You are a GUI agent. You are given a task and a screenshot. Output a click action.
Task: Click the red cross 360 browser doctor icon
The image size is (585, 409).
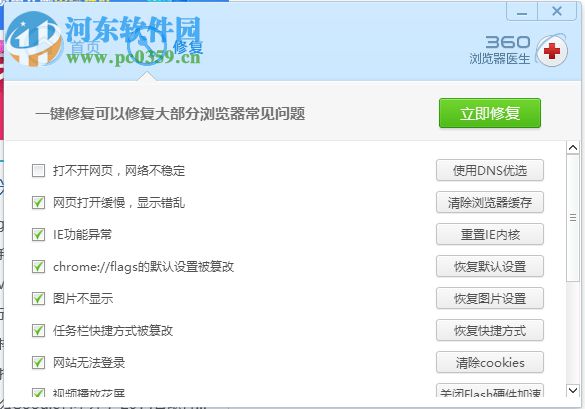tap(551, 51)
